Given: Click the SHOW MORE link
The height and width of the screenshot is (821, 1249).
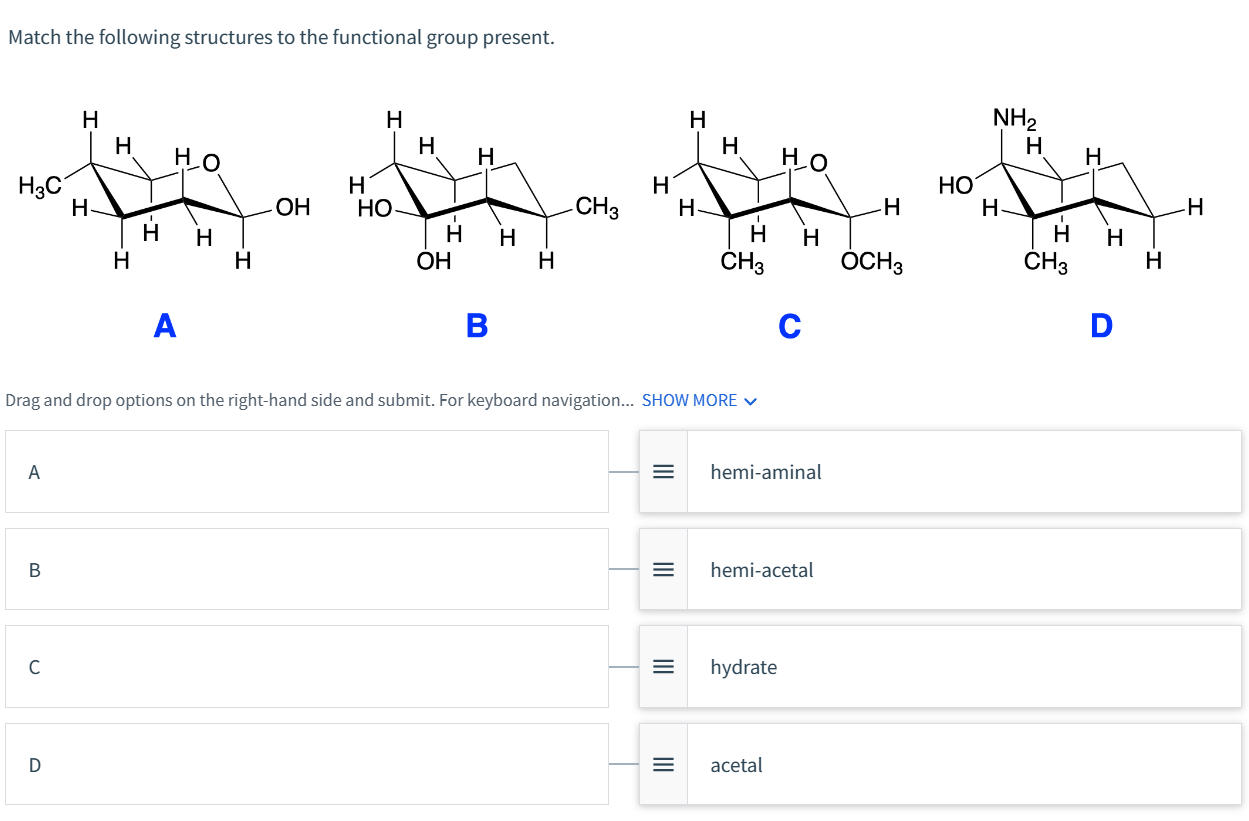Looking at the screenshot, I should (x=699, y=400).
